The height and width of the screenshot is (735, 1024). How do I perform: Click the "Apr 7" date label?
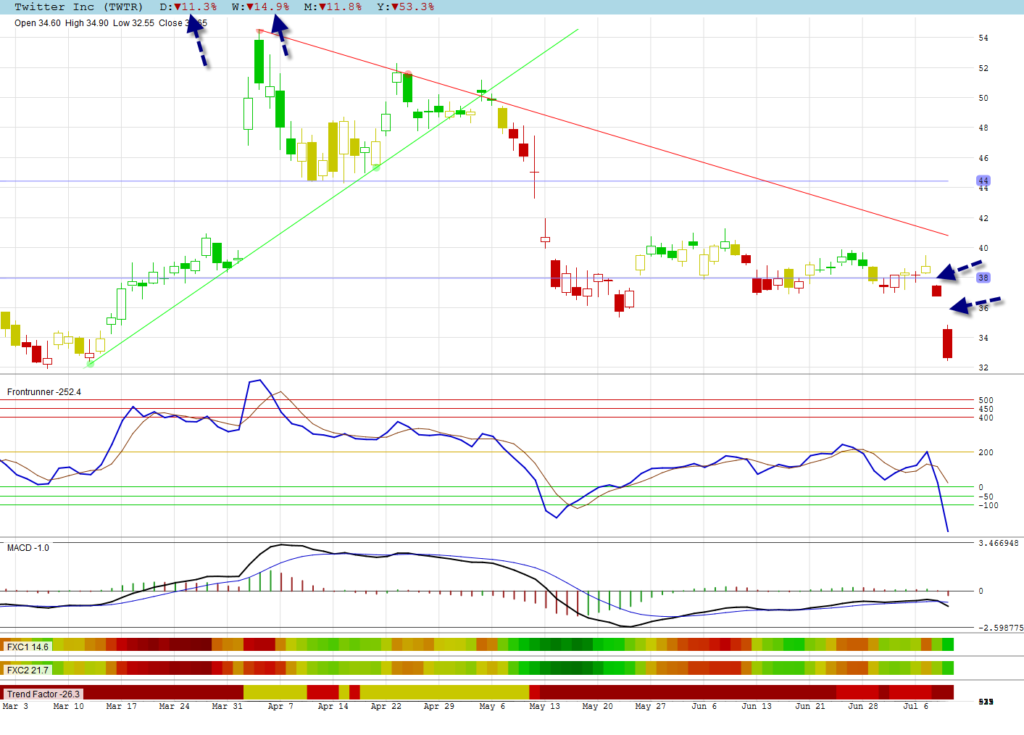(x=280, y=706)
